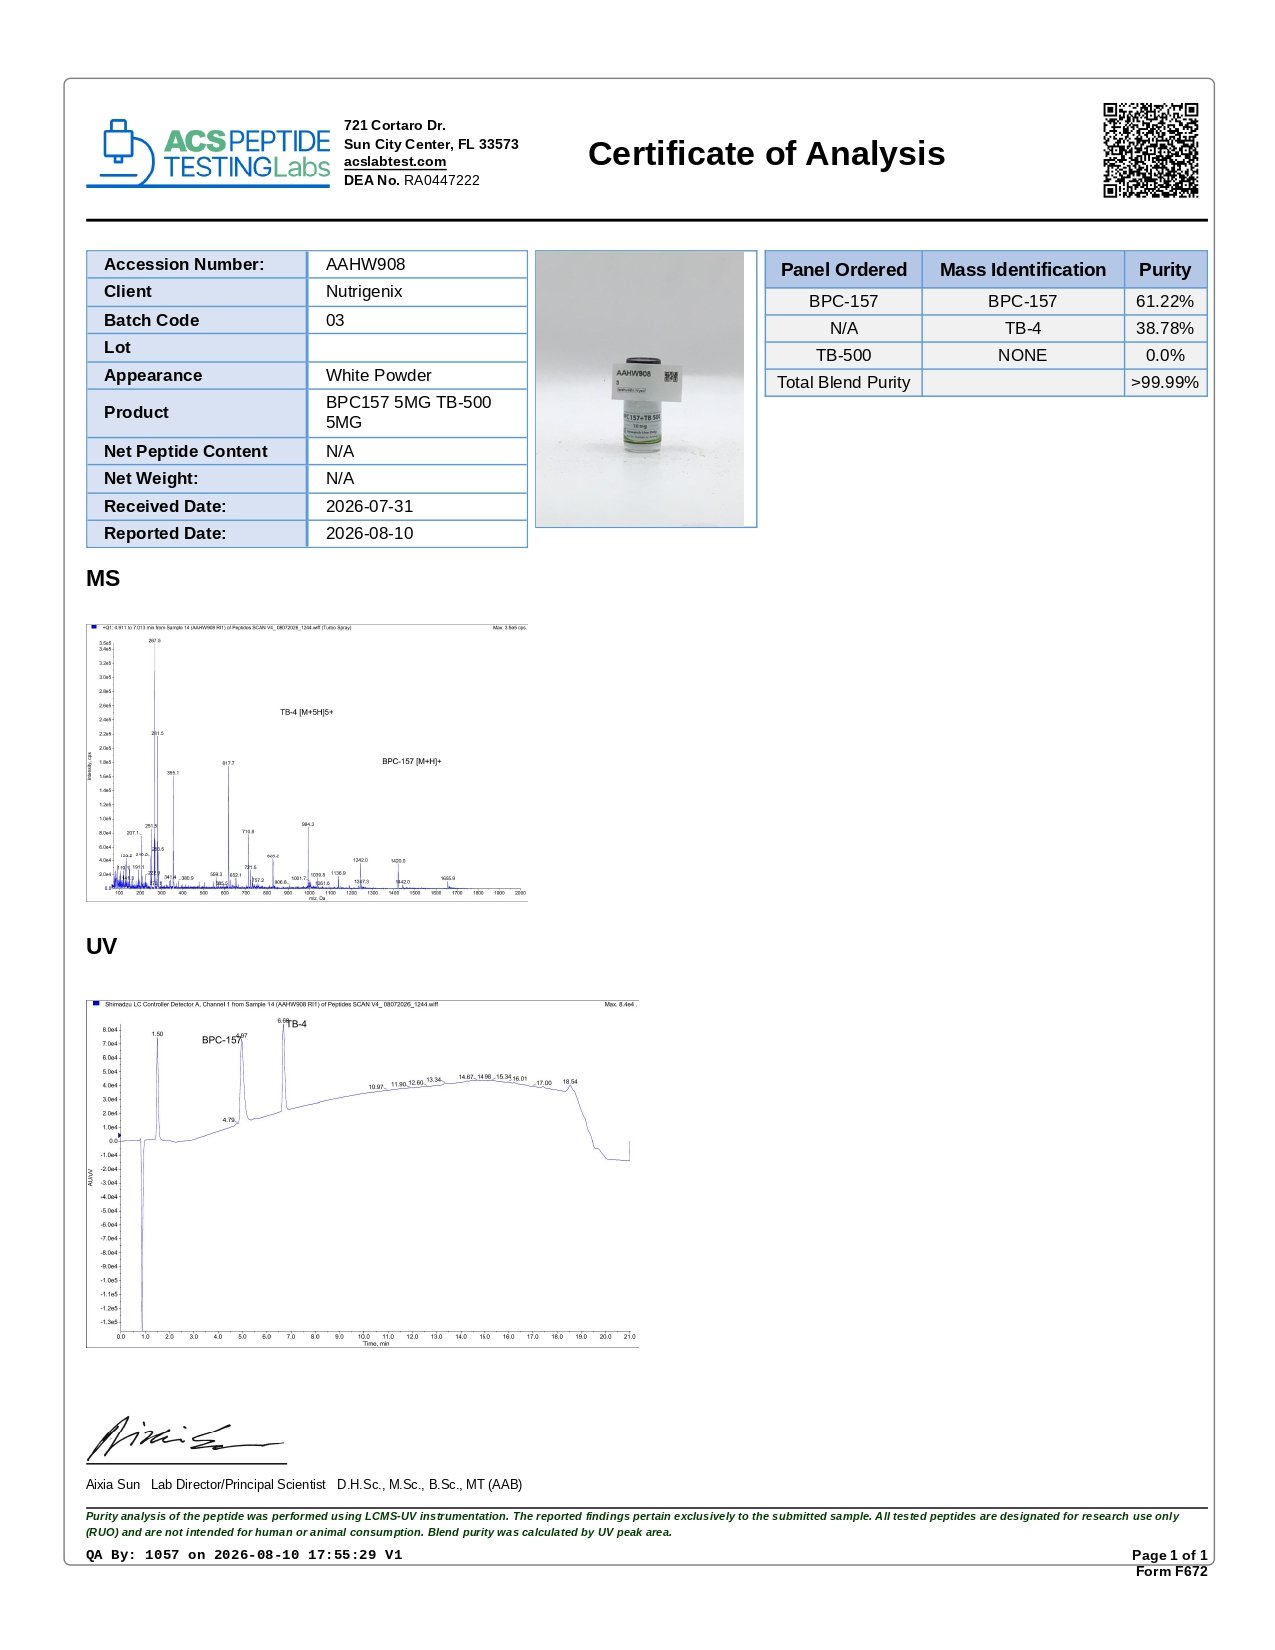
Task: Click the ACS Peptide Testing Labs logo
Action: (208, 153)
